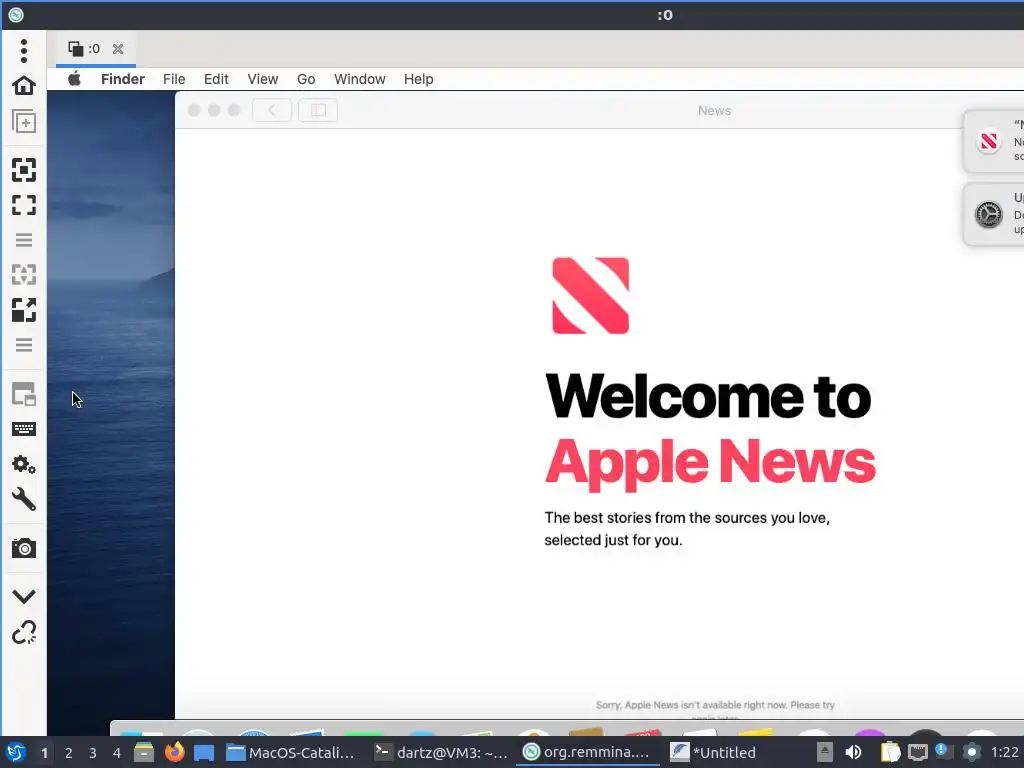Launch Firefox from taskbar
1024x768 pixels.
[174, 752]
